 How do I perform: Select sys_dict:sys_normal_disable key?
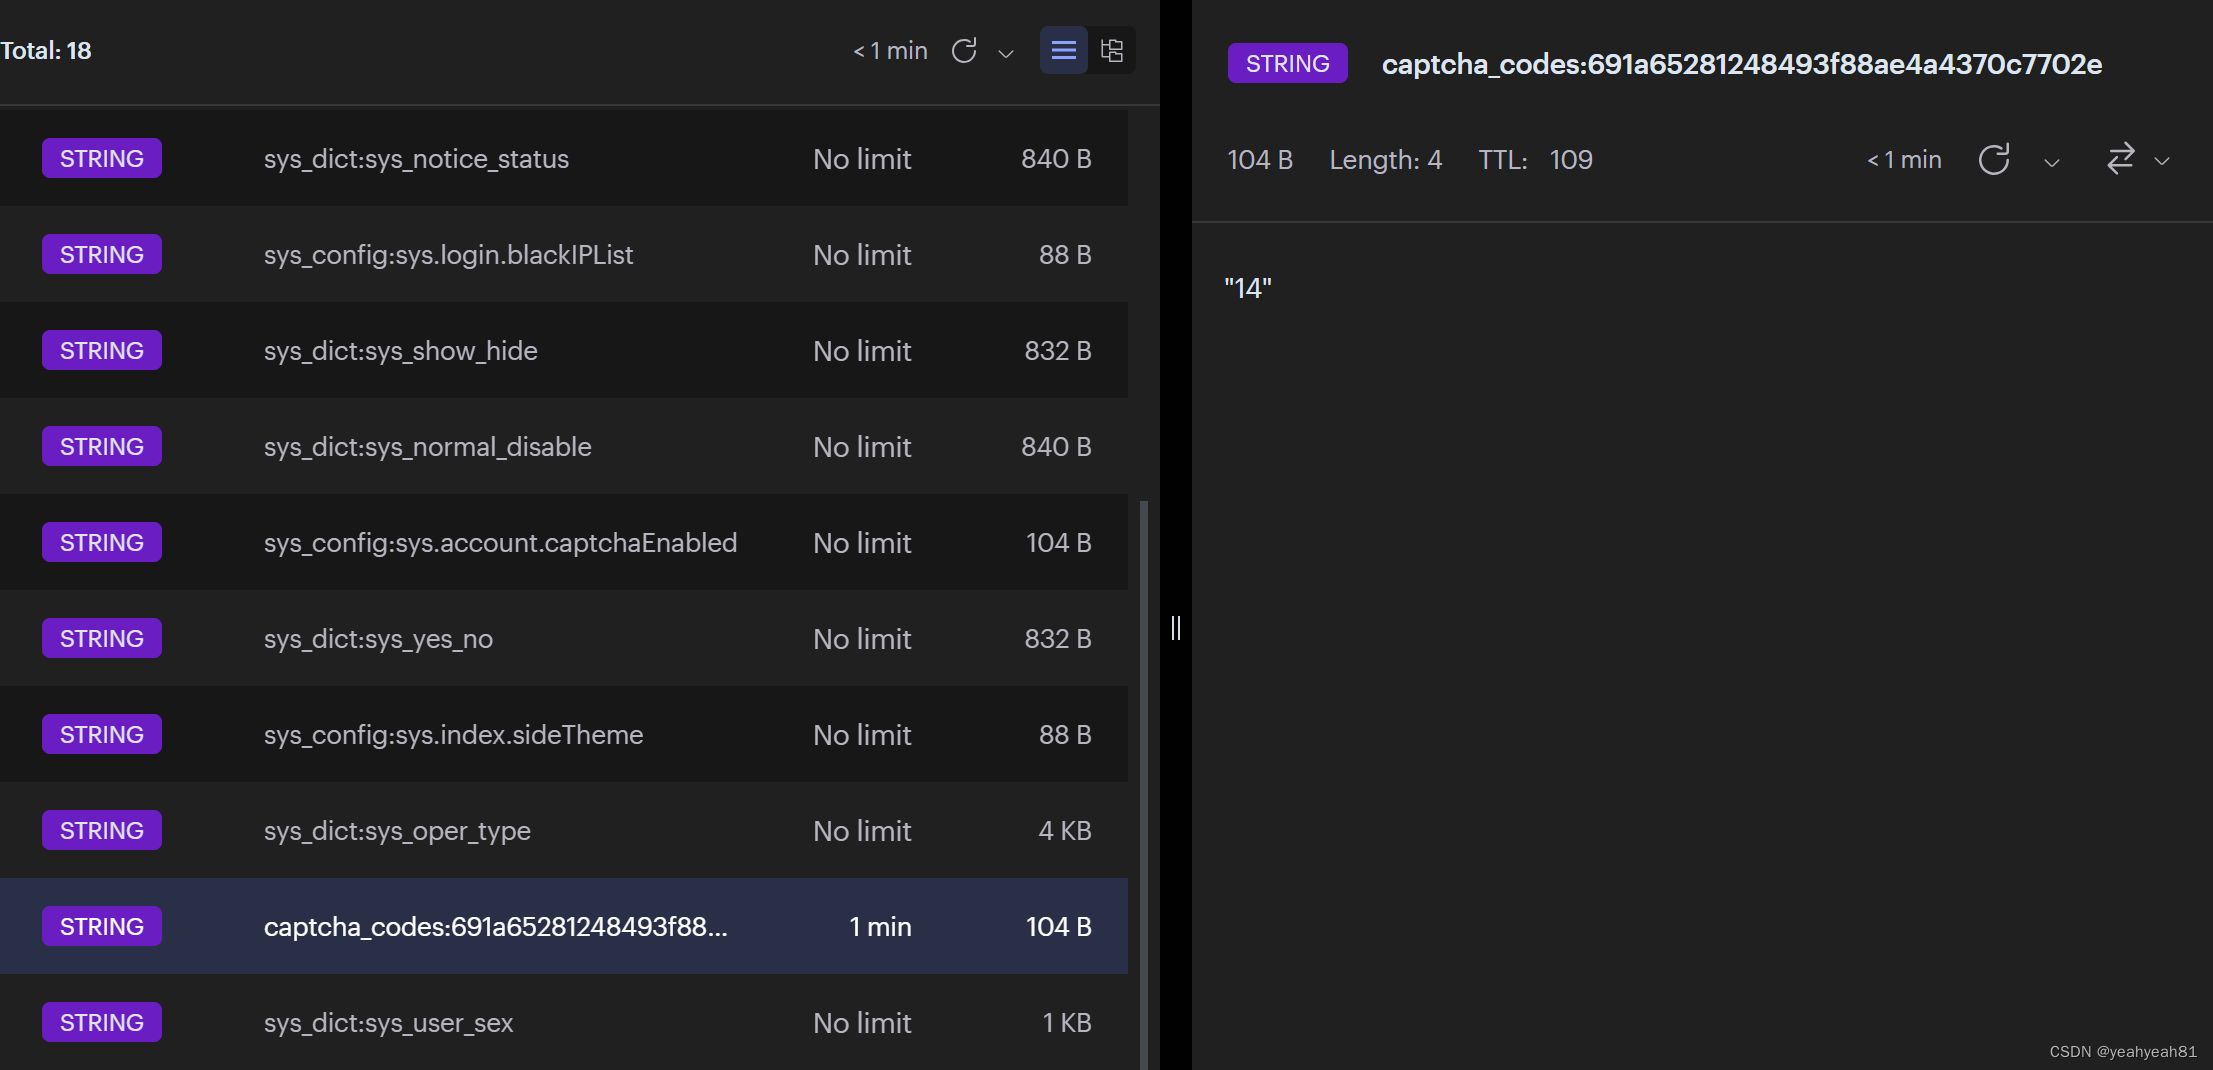564,446
